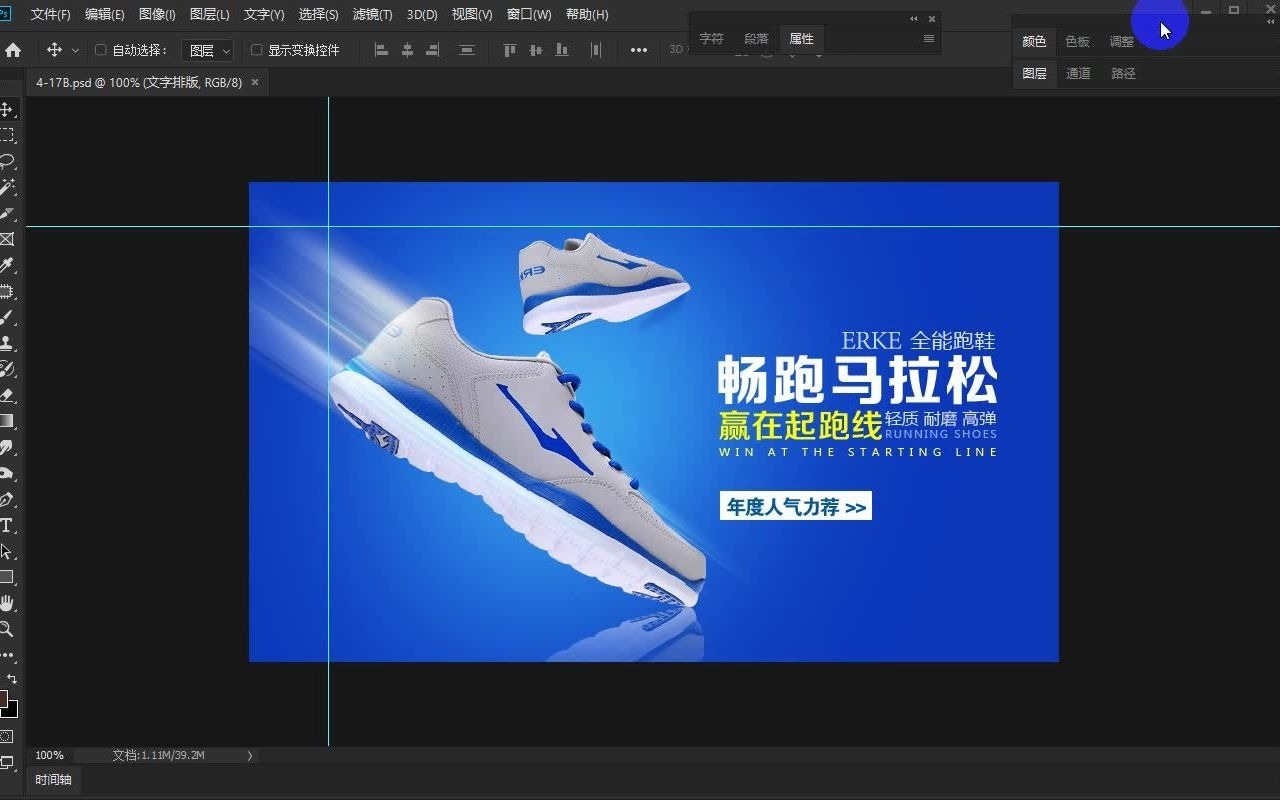Select the Hand tool
This screenshot has width=1280, height=800.
pyautogui.click(x=6, y=603)
